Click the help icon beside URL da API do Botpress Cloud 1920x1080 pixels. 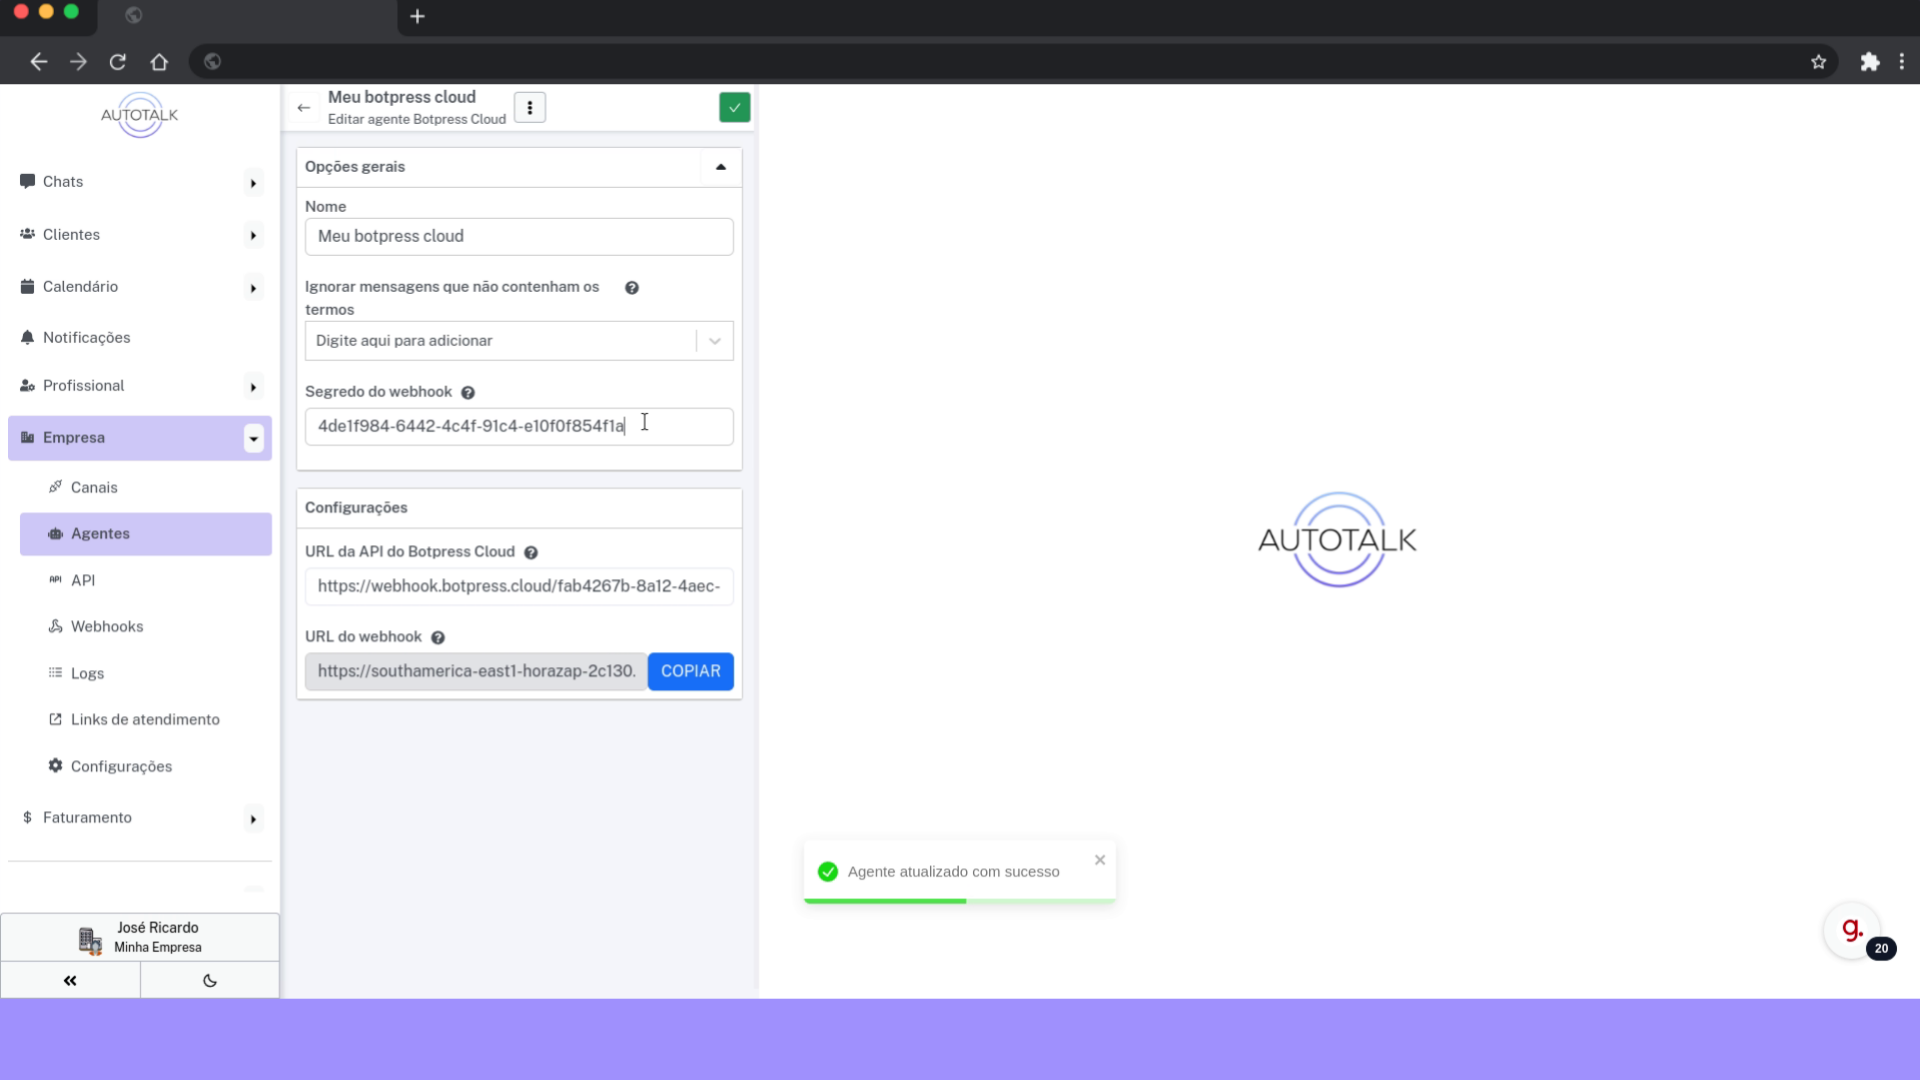point(531,552)
